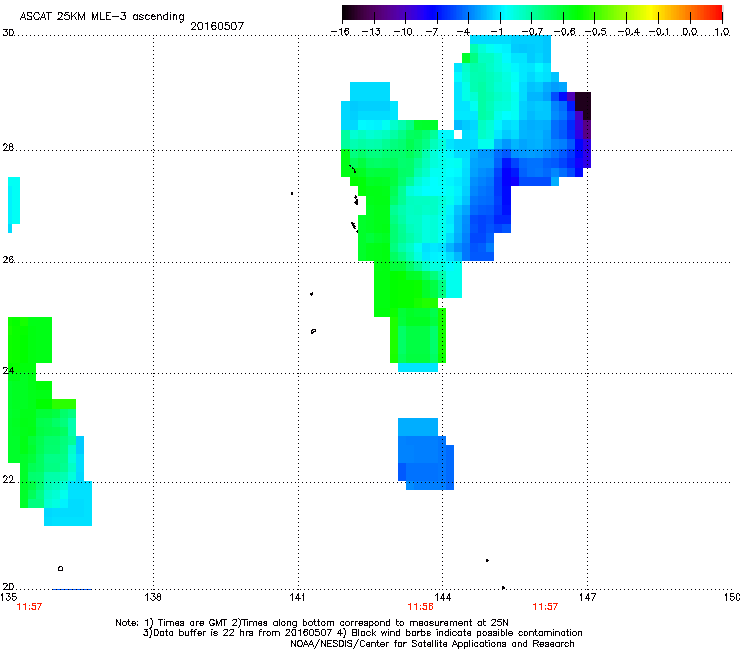This screenshot has width=740, height=650.
Task: Click the -7 label on the color scale
Action: pos(432,32)
